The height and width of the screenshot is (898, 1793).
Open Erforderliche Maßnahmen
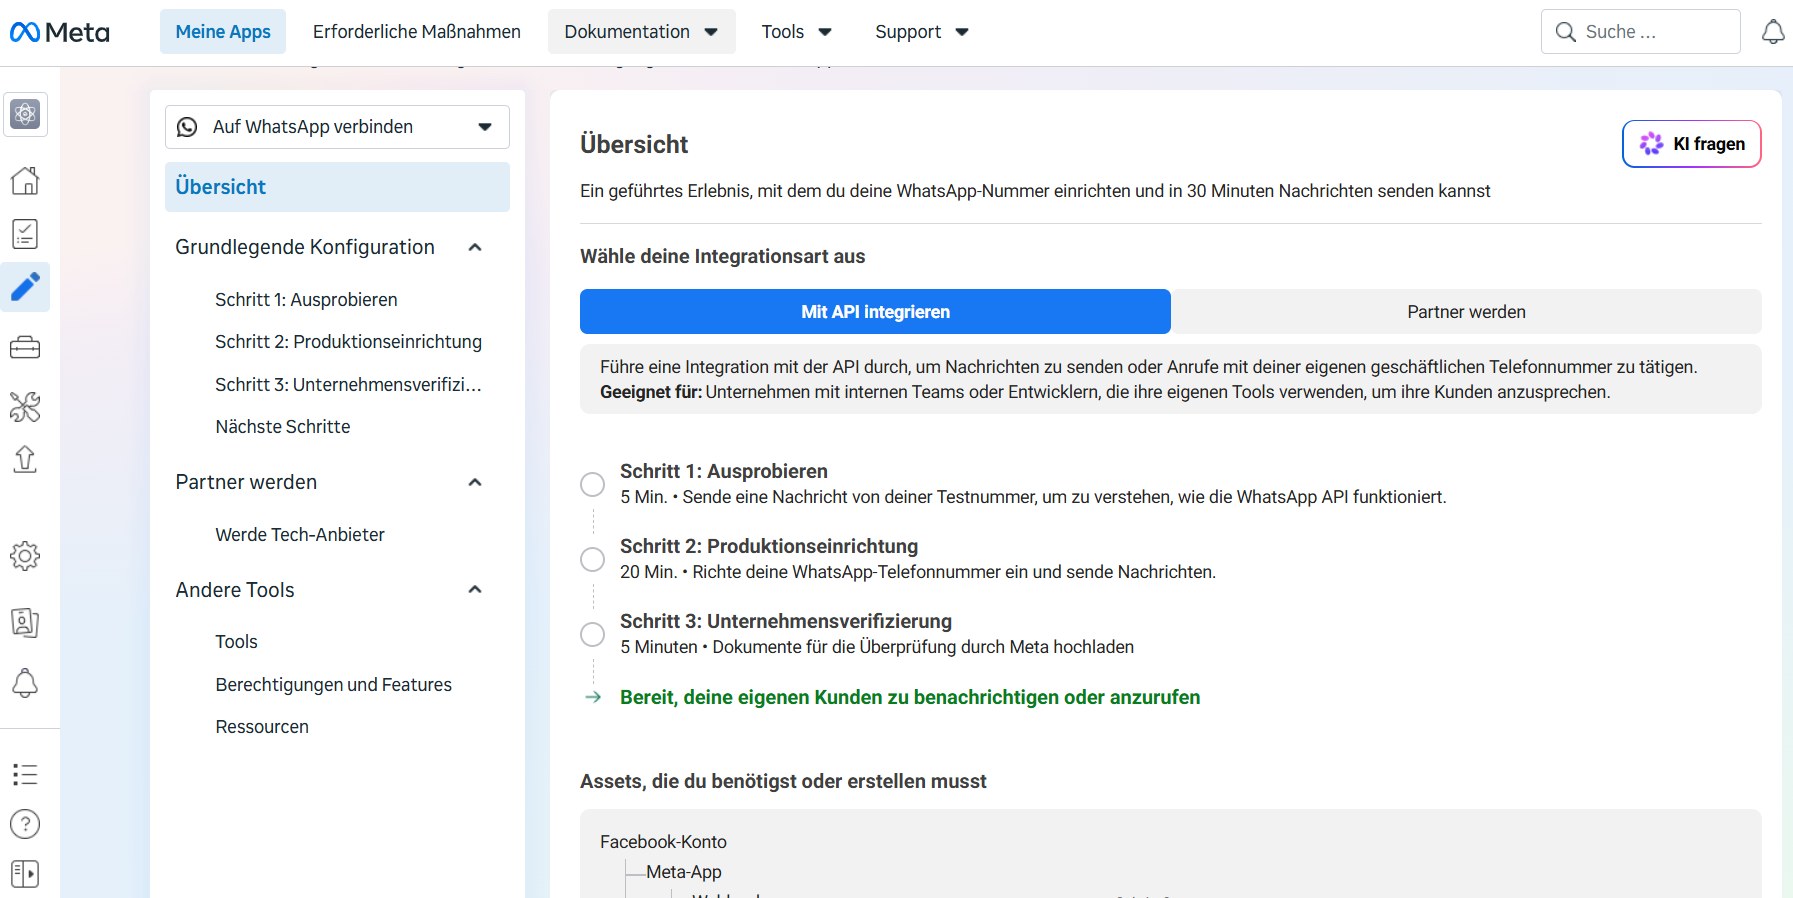tap(417, 32)
